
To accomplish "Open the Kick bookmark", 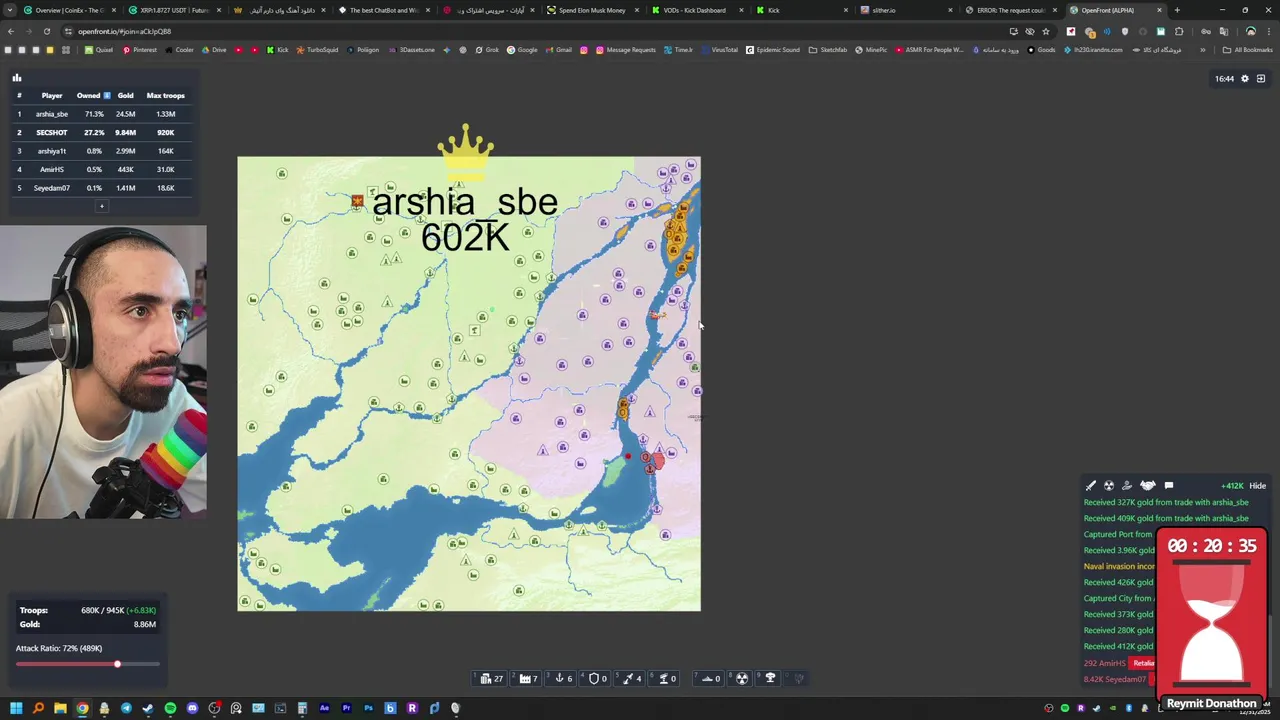I will [x=278, y=49].
